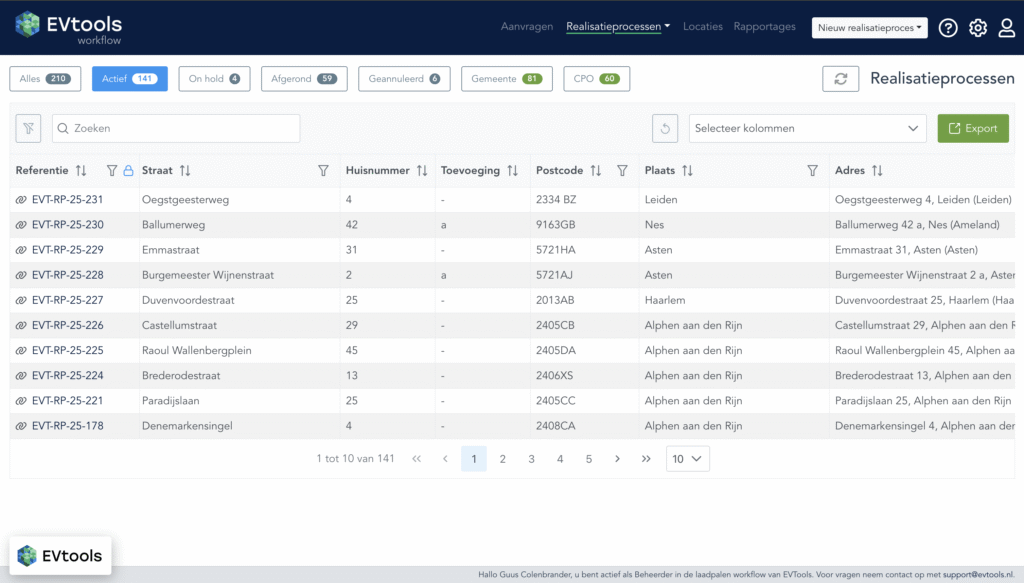Screen dimensions: 1024x583
Task: Open the filter icon in Straat column
Action: click(x=323, y=171)
